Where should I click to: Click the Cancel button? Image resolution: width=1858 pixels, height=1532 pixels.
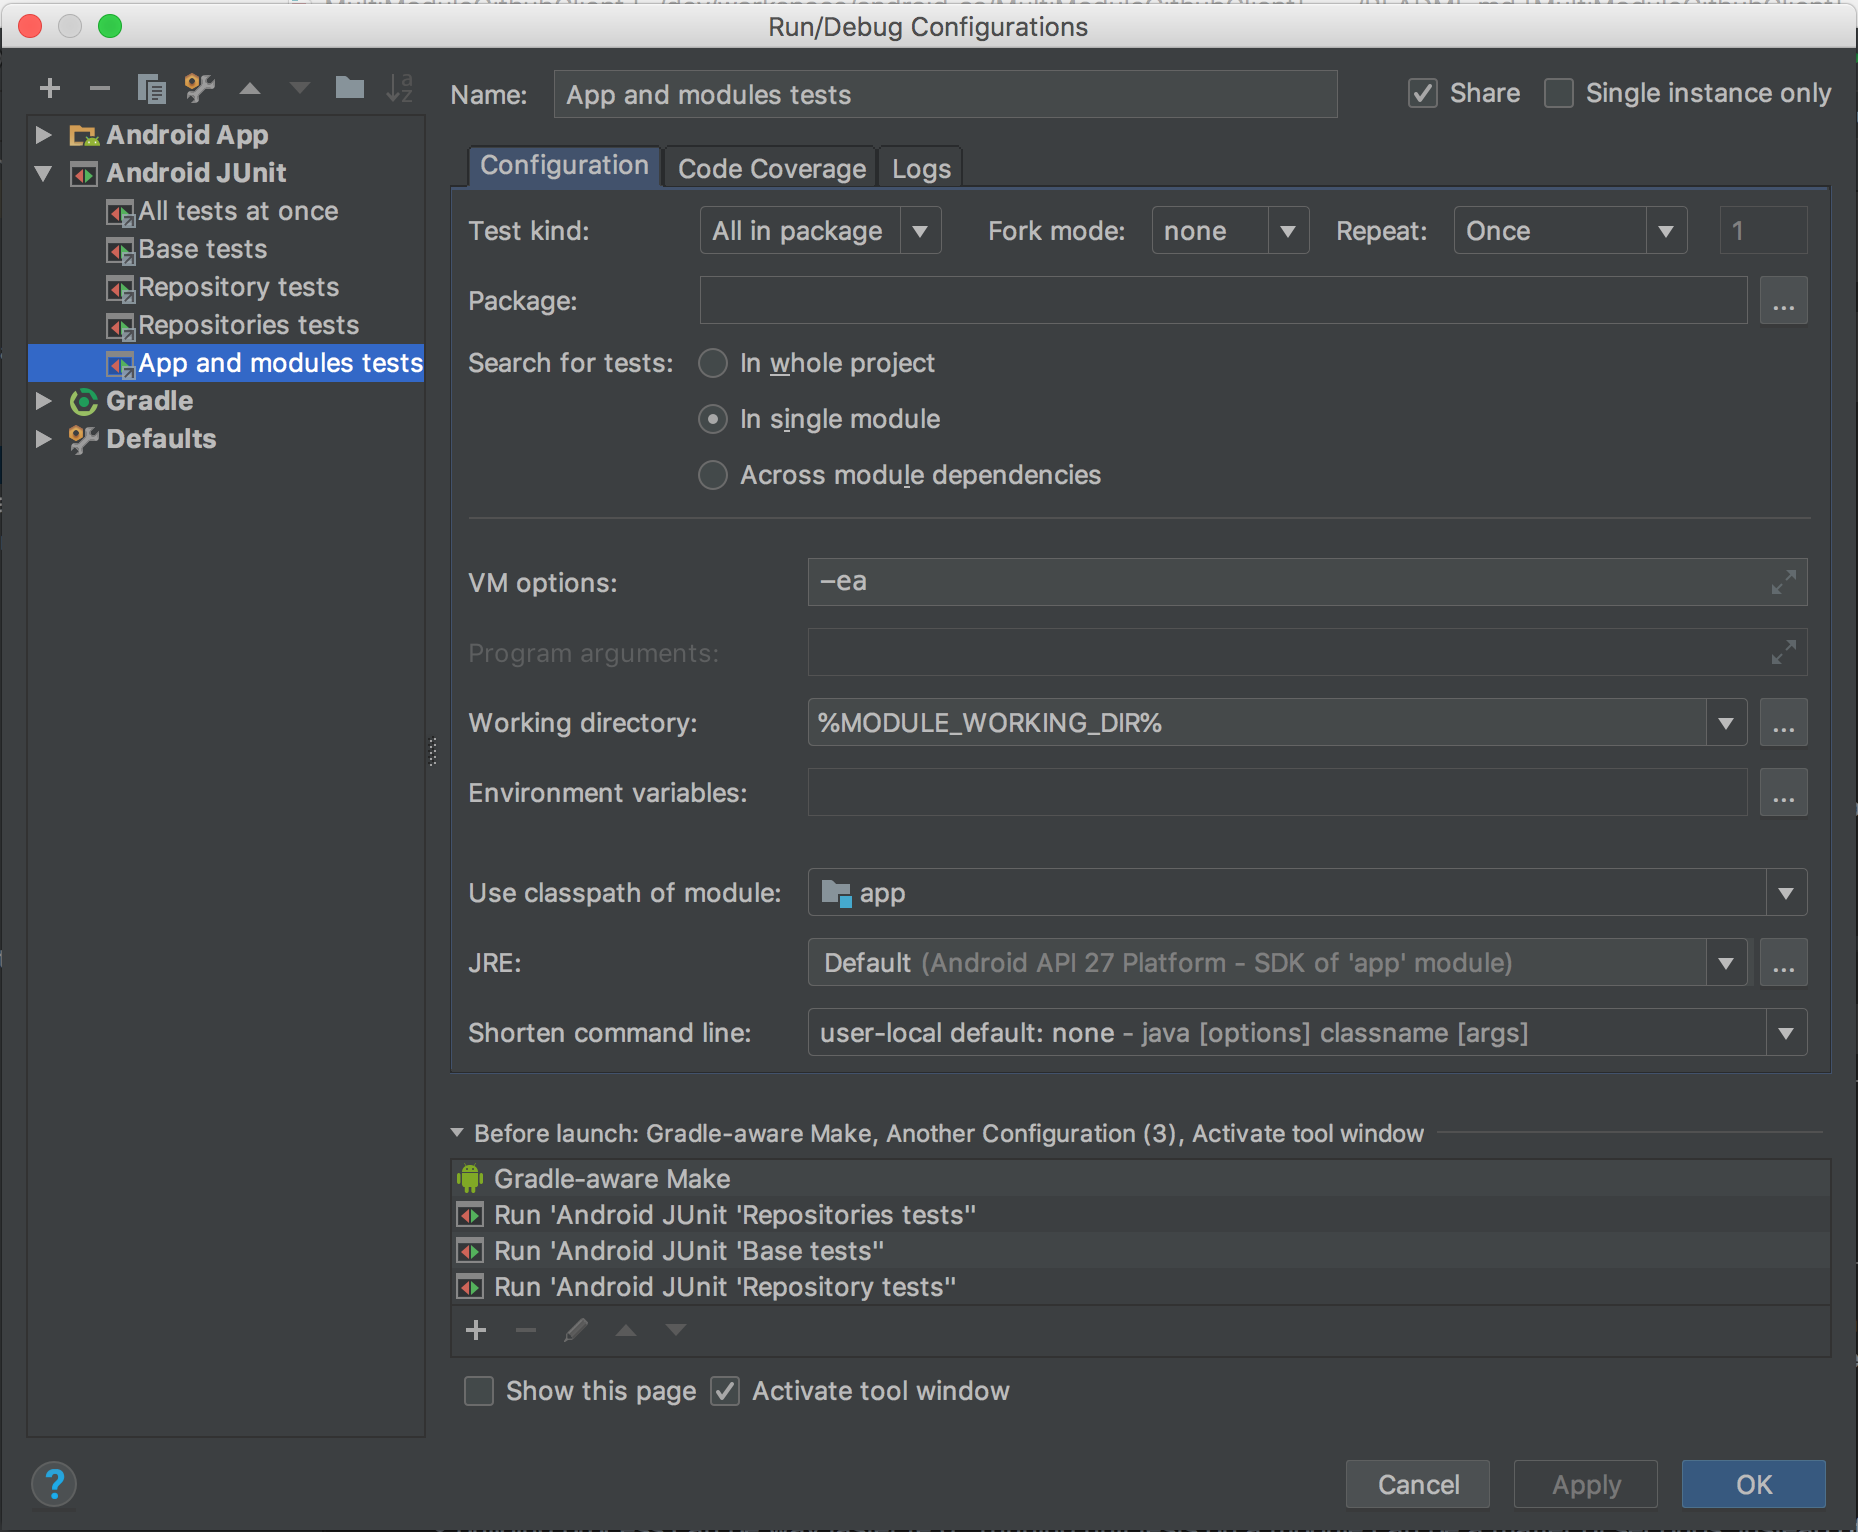[x=1418, y=1484]
